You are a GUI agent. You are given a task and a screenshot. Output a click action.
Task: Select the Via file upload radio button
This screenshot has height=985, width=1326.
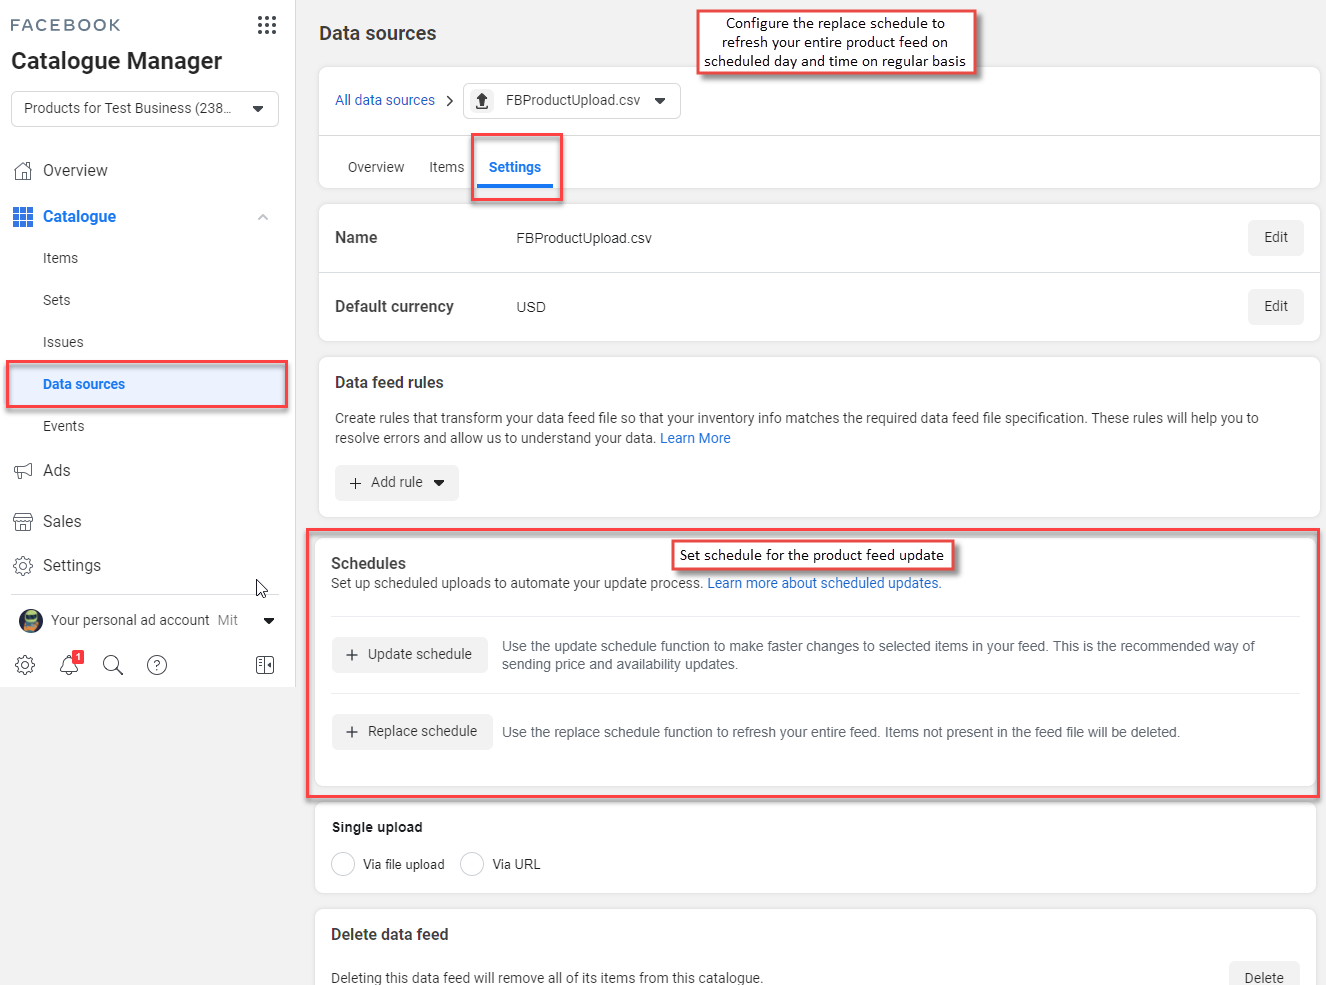coord(343,864)
